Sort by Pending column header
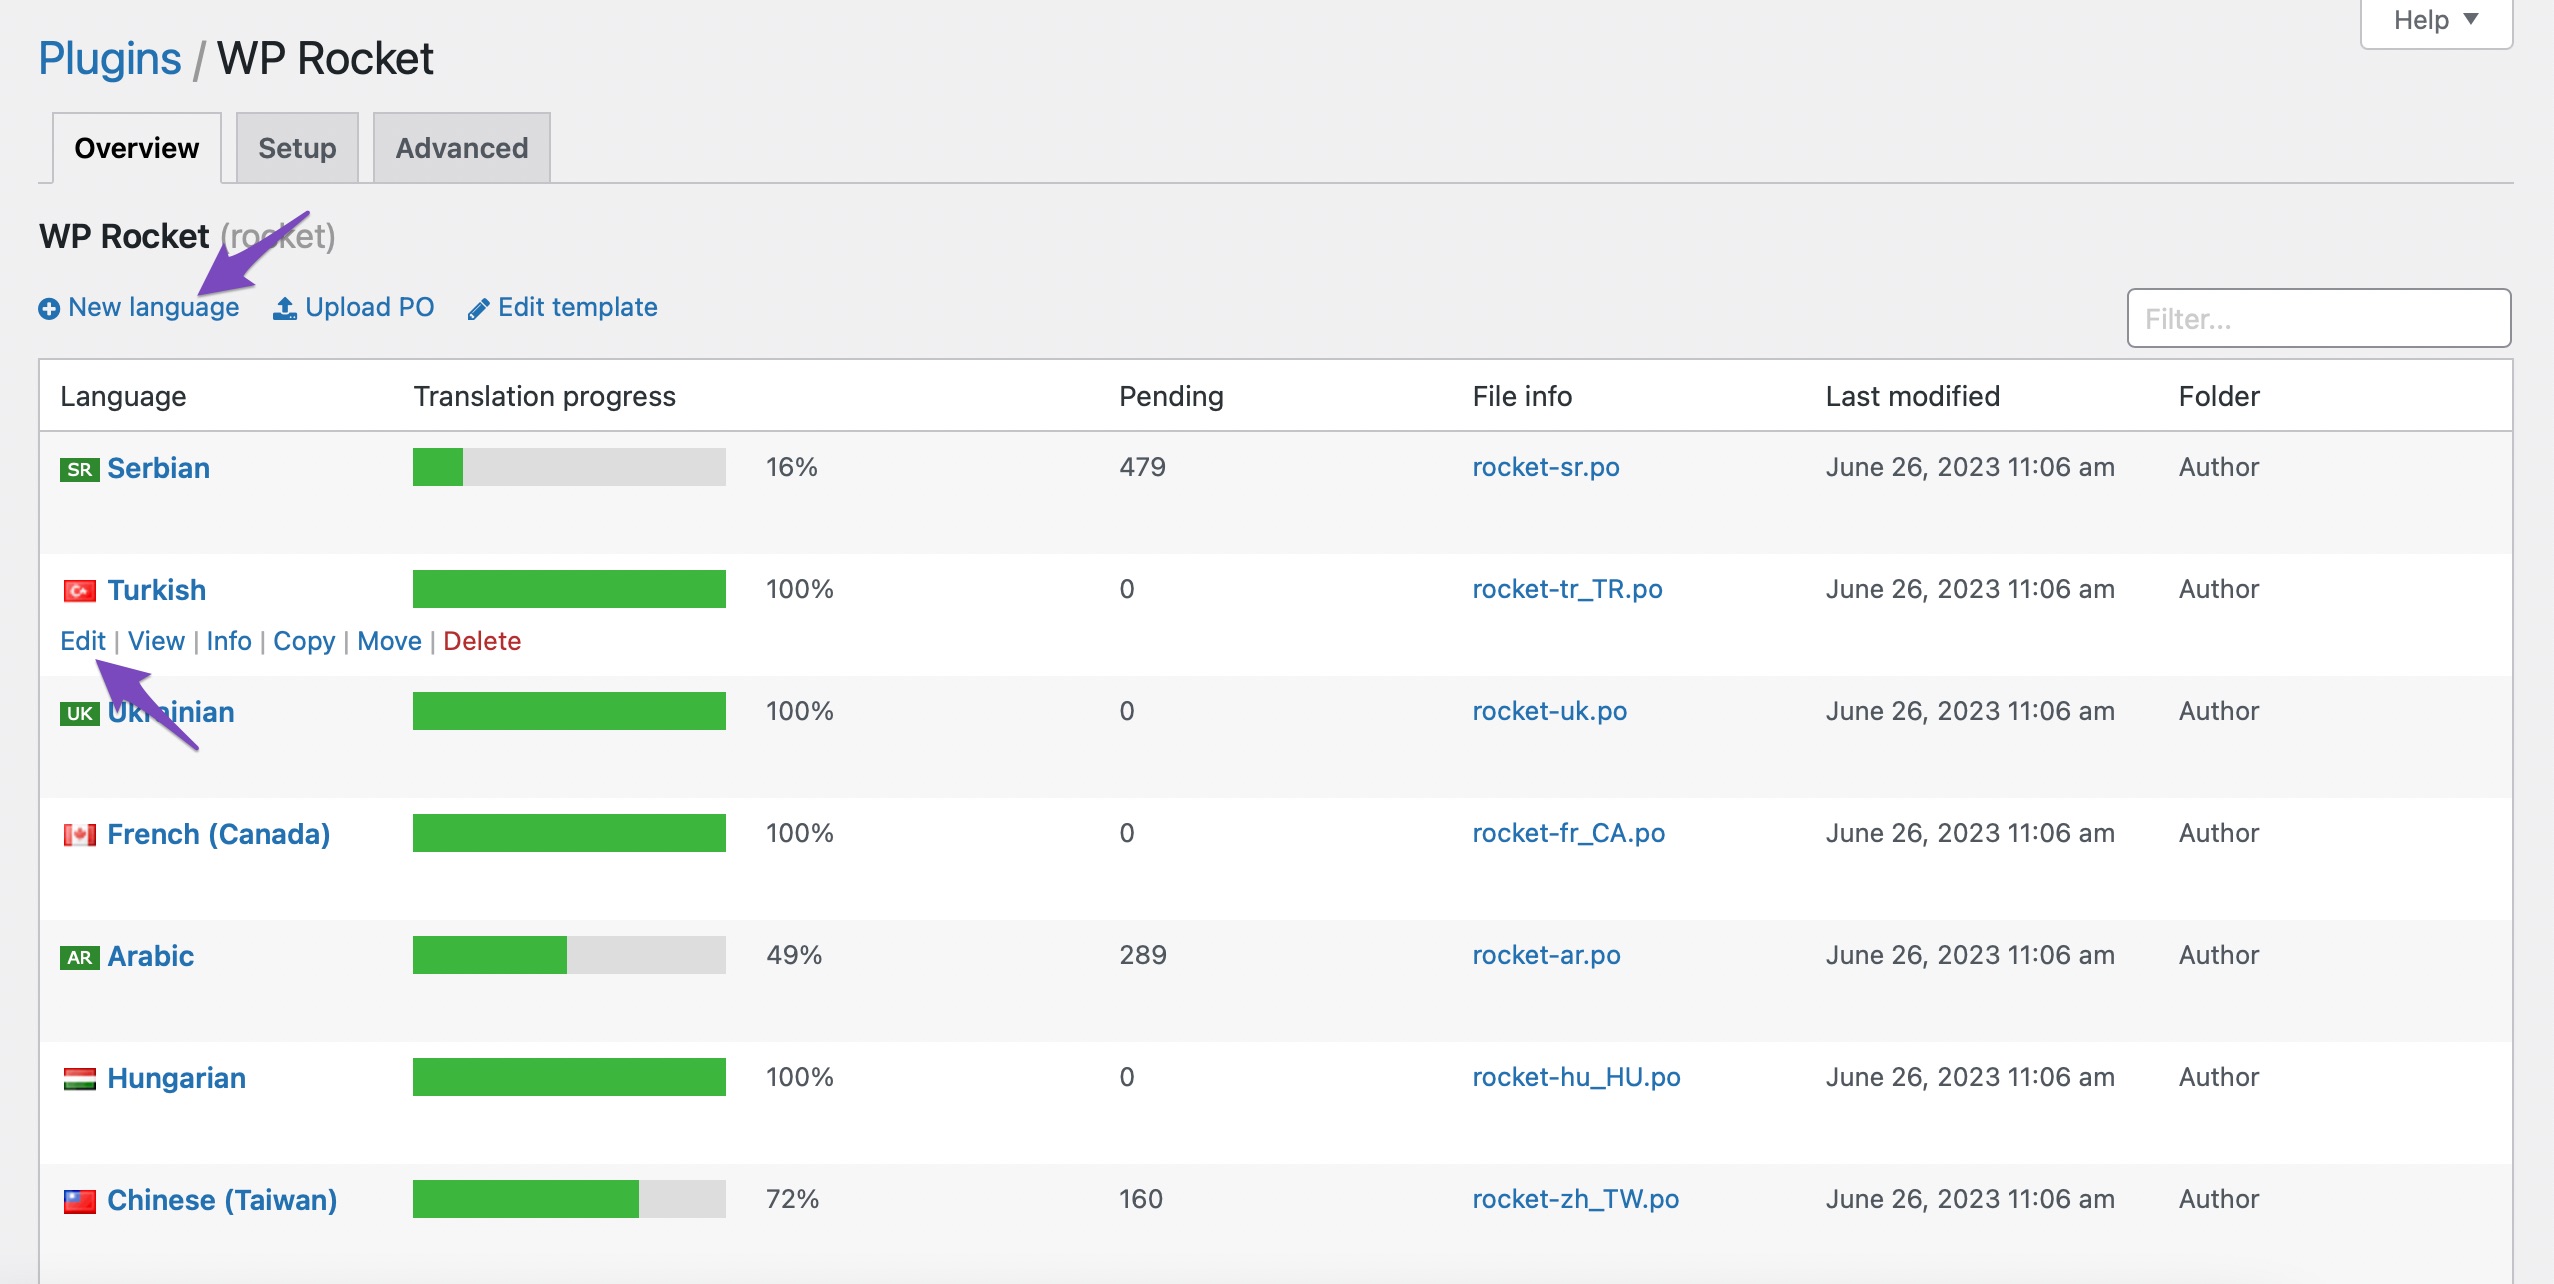Viewport: 2554px width, 1284px height. coord(1171,396)
